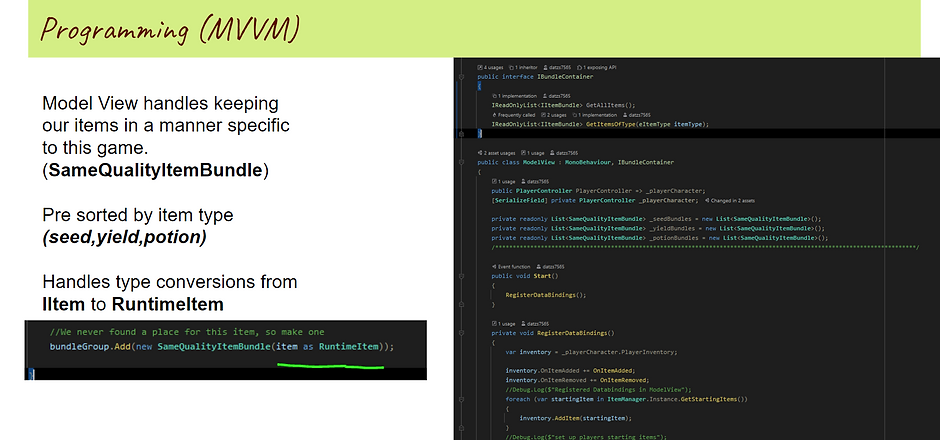The width and height of the screenshot is (940, 440).
Task: Click author datzs7565 above interface IBundleContainer
Action: (557, 68)
